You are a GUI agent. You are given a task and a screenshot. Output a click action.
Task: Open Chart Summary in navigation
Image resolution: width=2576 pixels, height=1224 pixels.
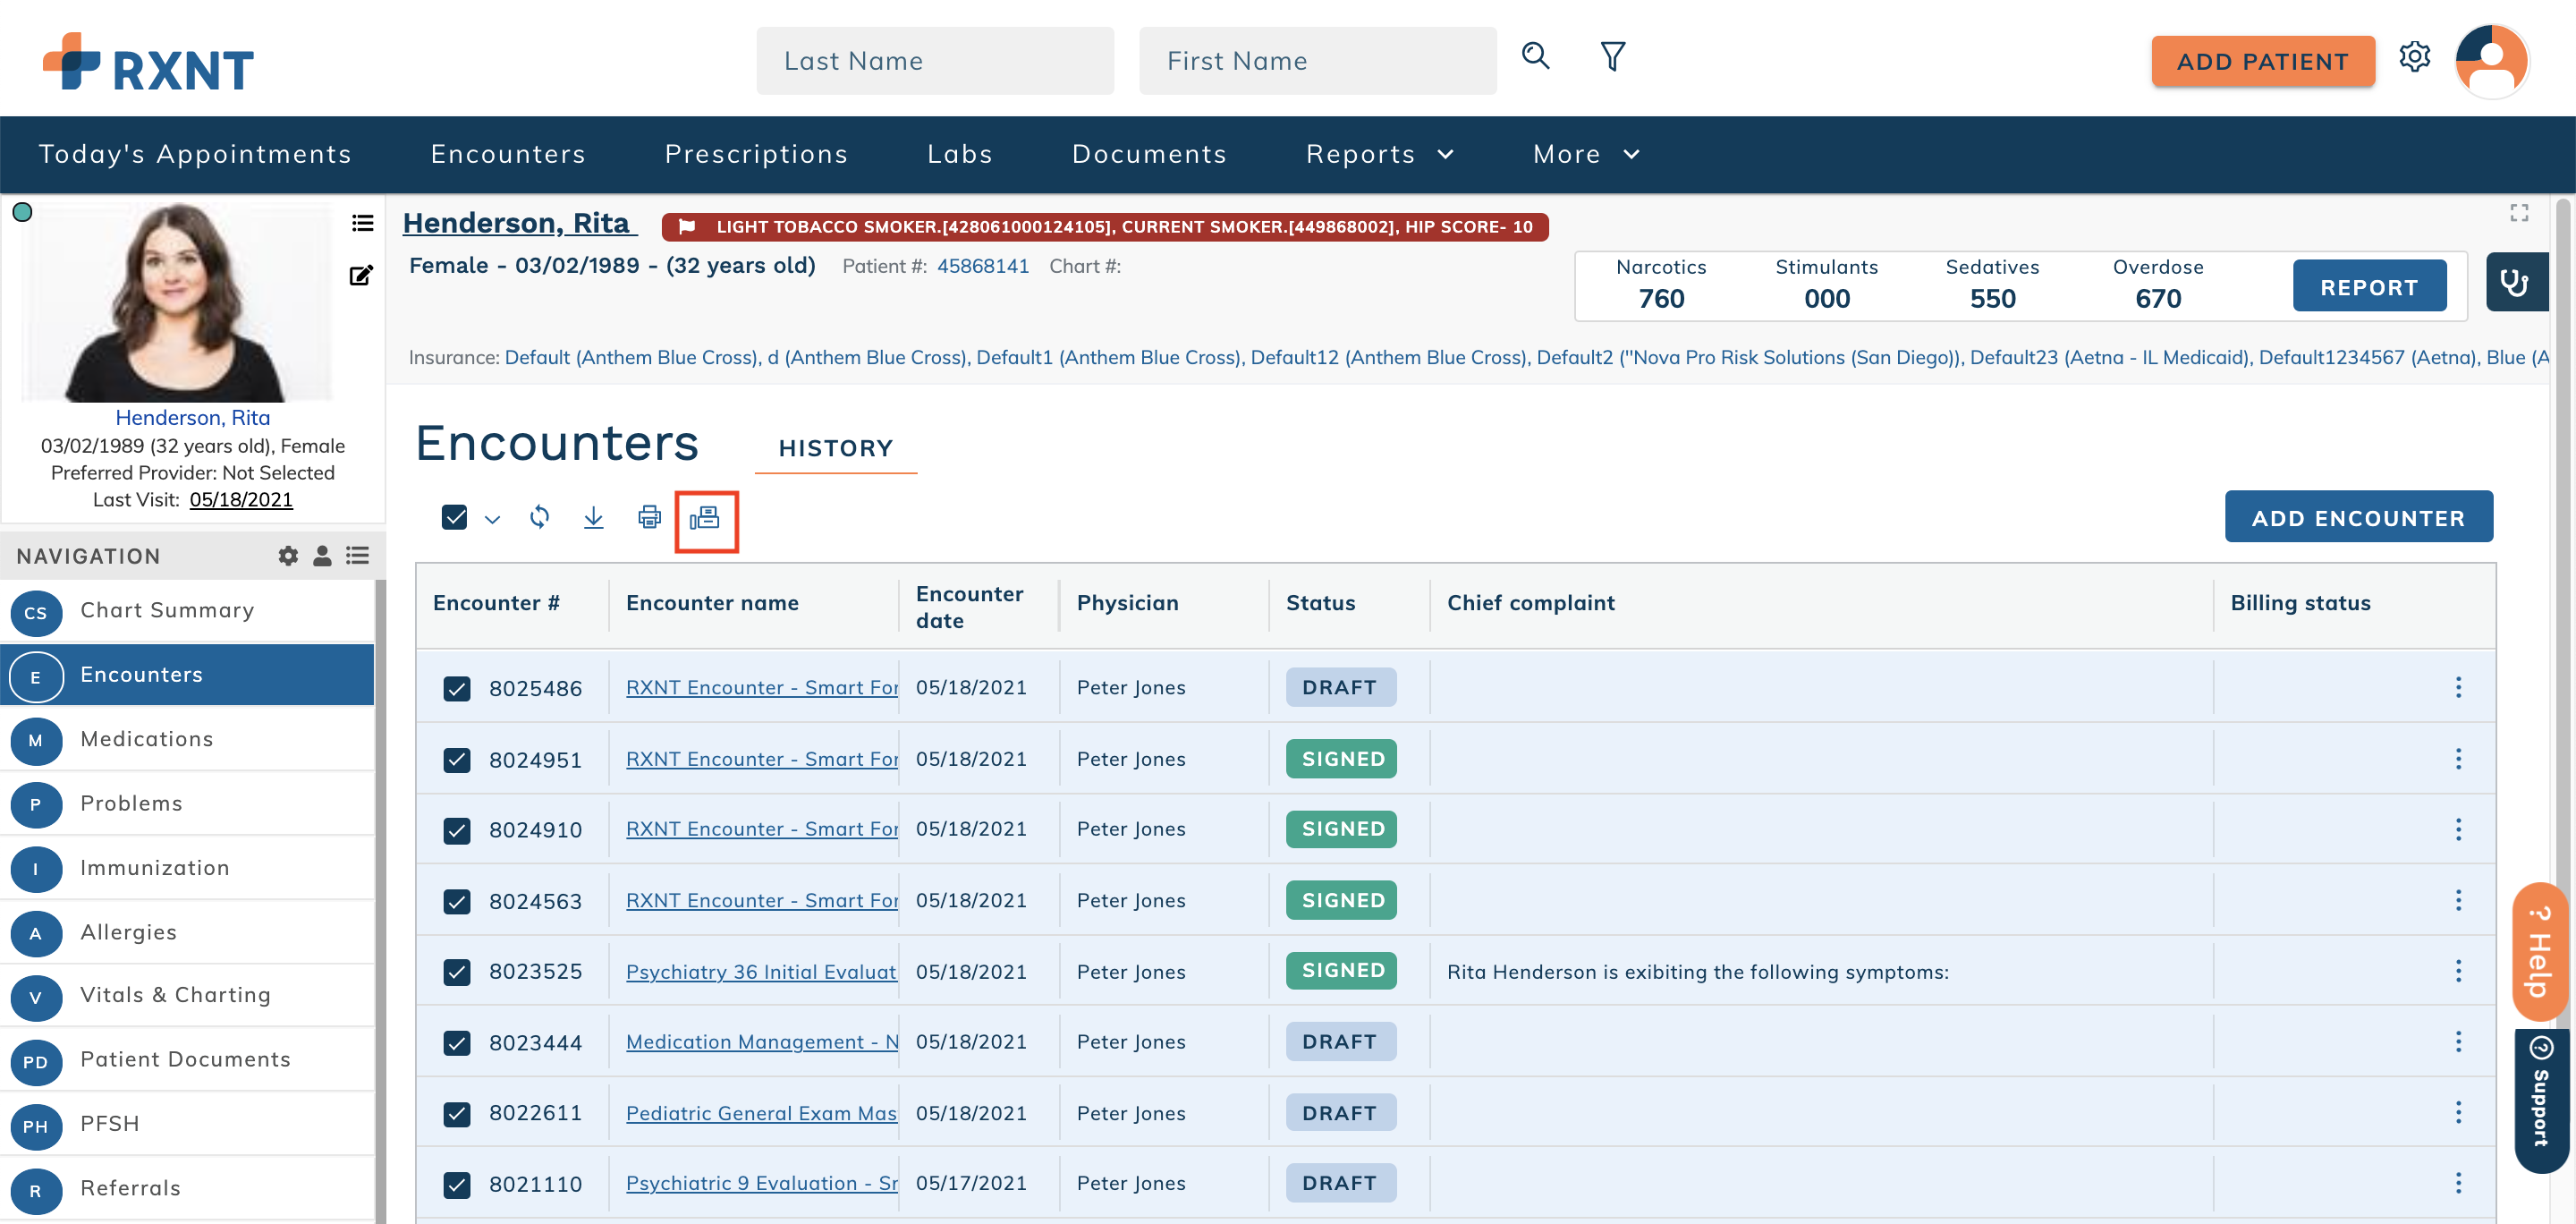click(187, 611)
